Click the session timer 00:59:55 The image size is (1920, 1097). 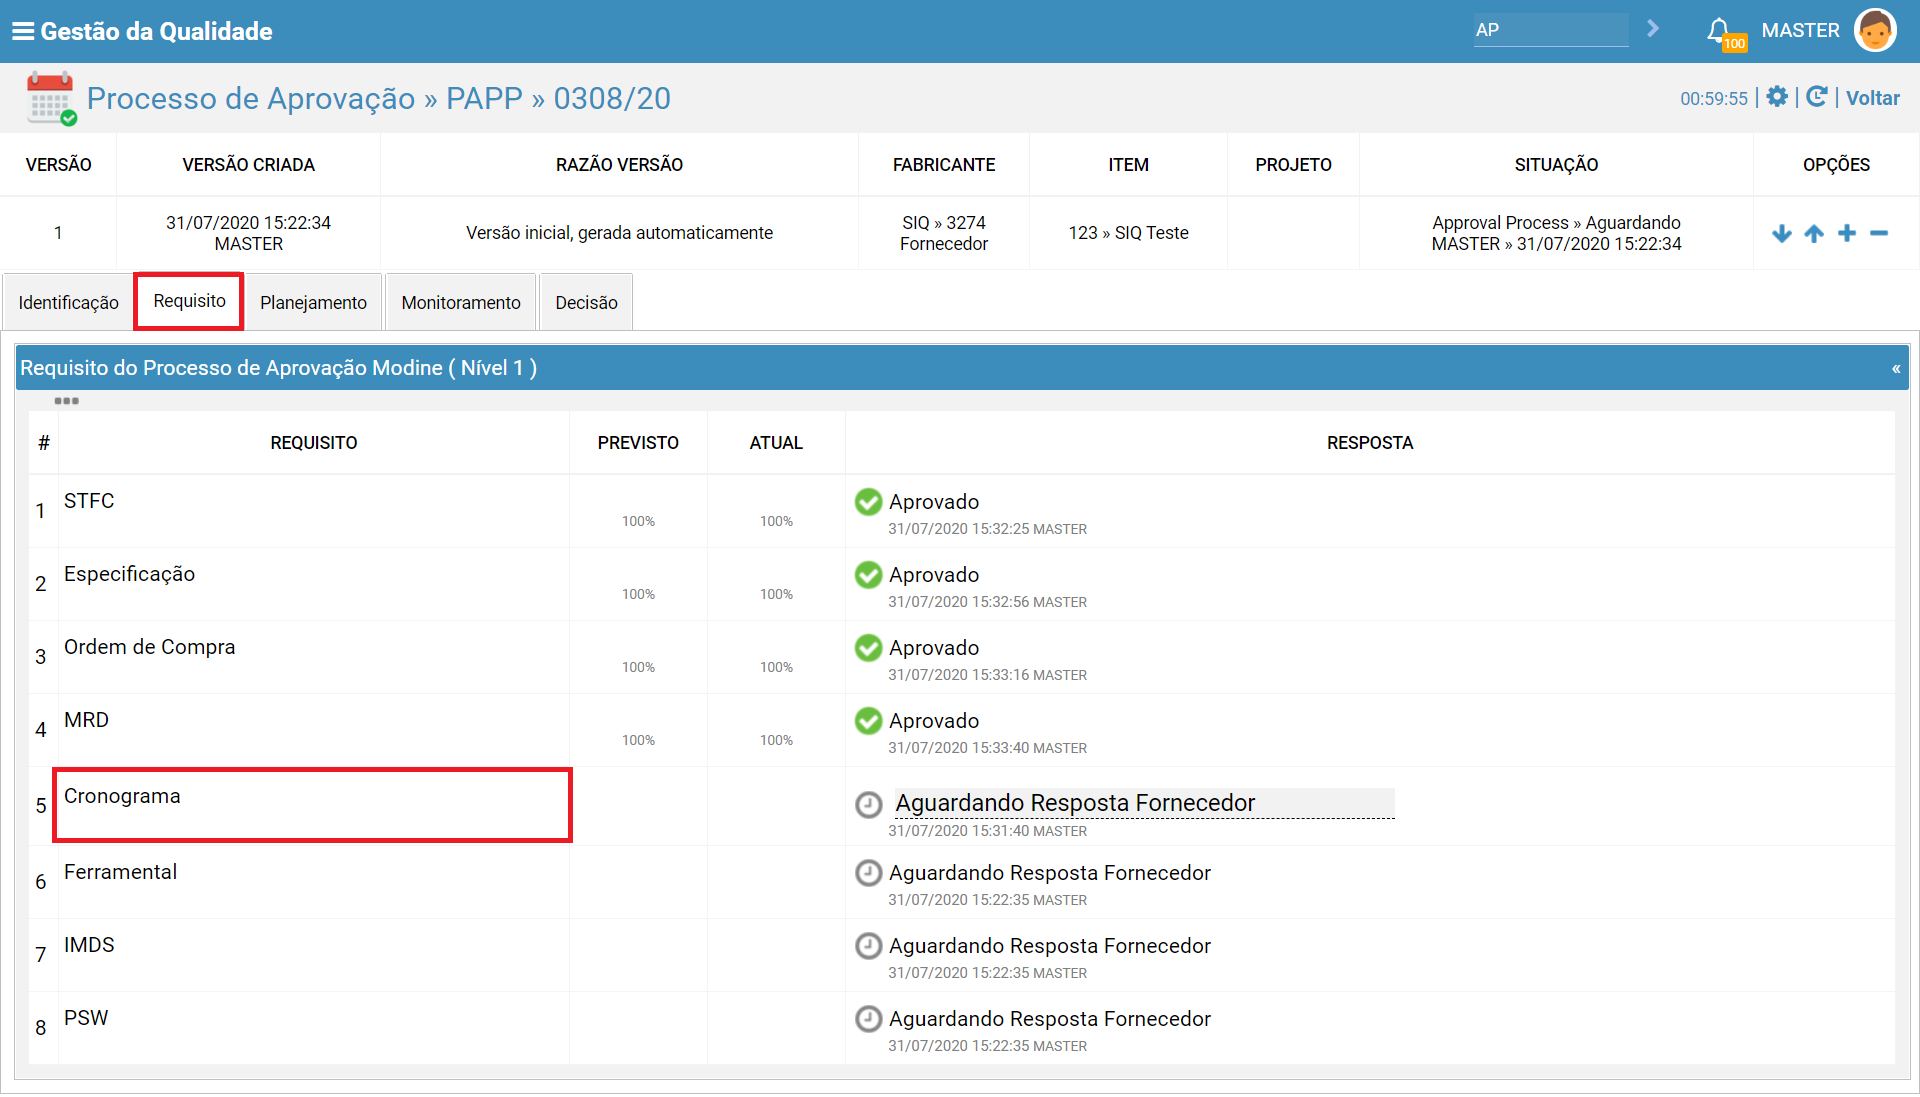pyautogui.click(x=1714, y=98)
